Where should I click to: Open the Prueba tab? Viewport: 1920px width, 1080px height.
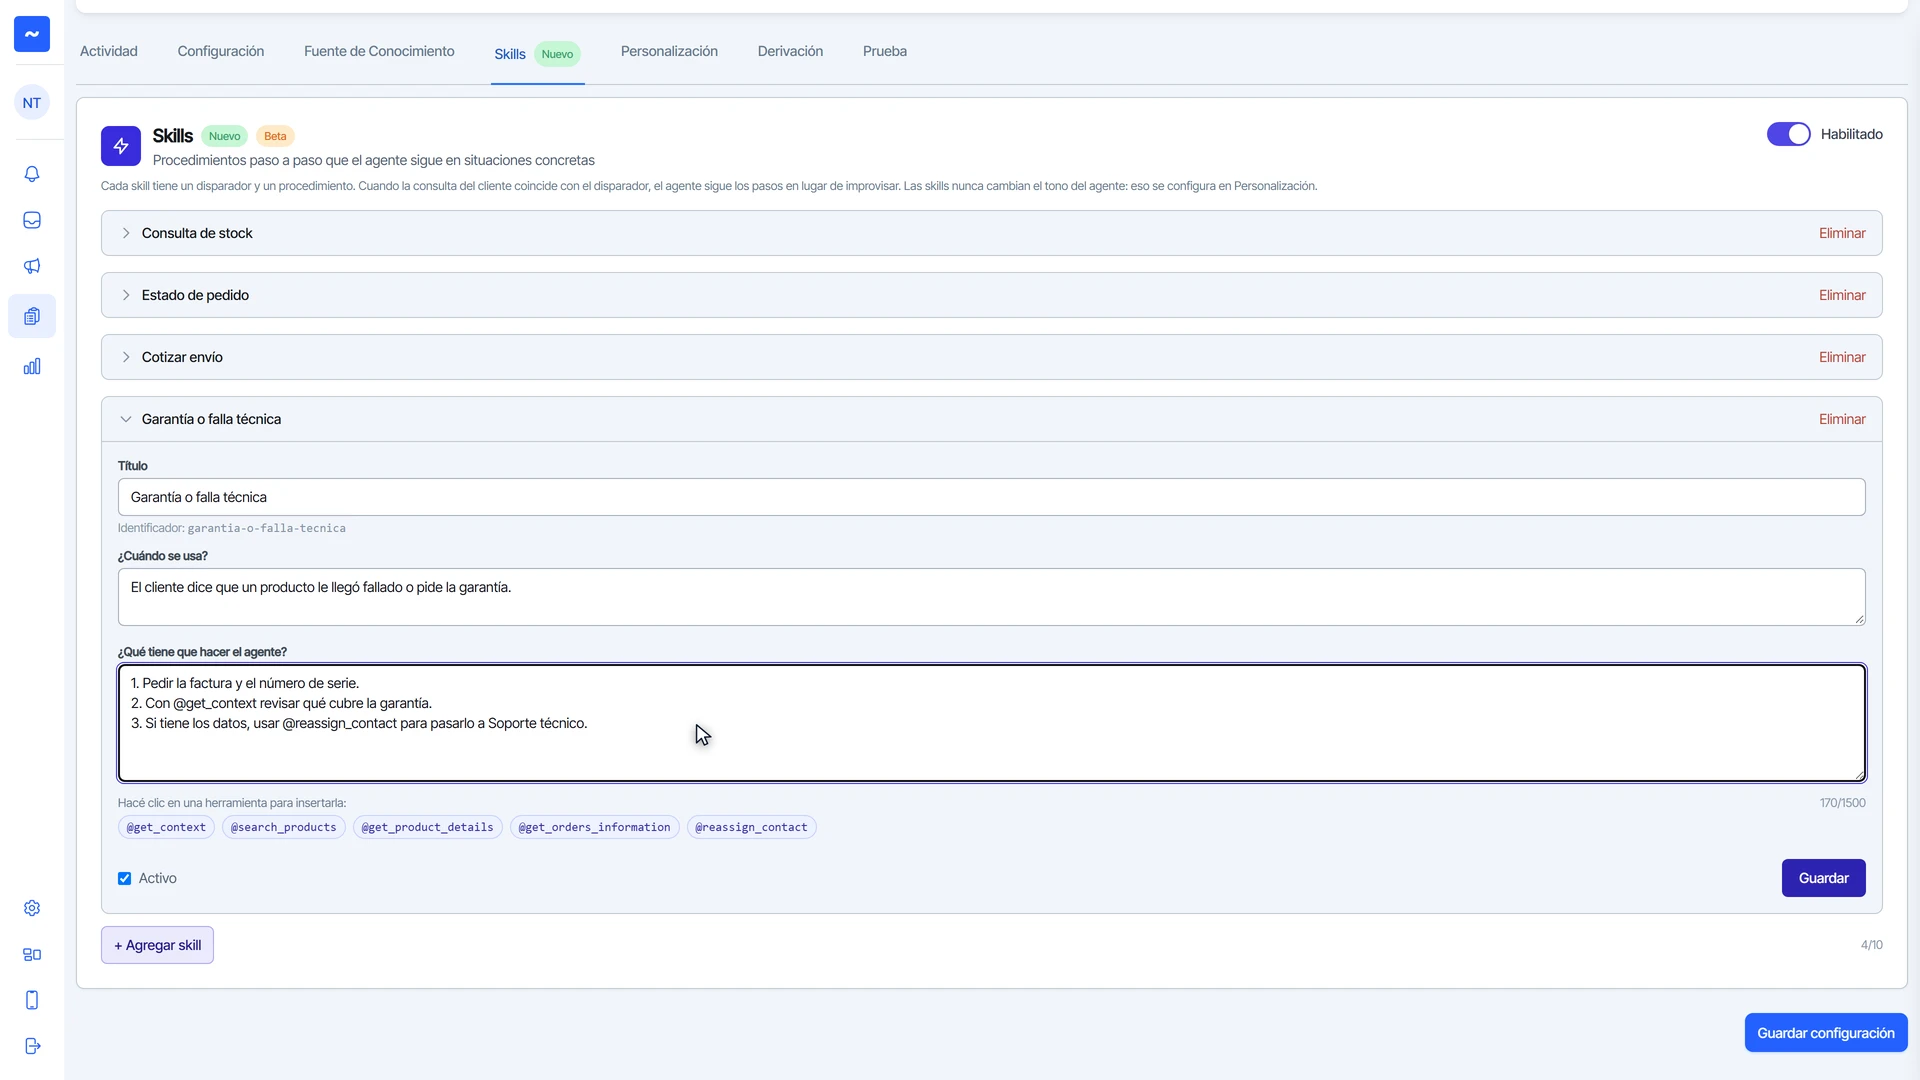885,51
